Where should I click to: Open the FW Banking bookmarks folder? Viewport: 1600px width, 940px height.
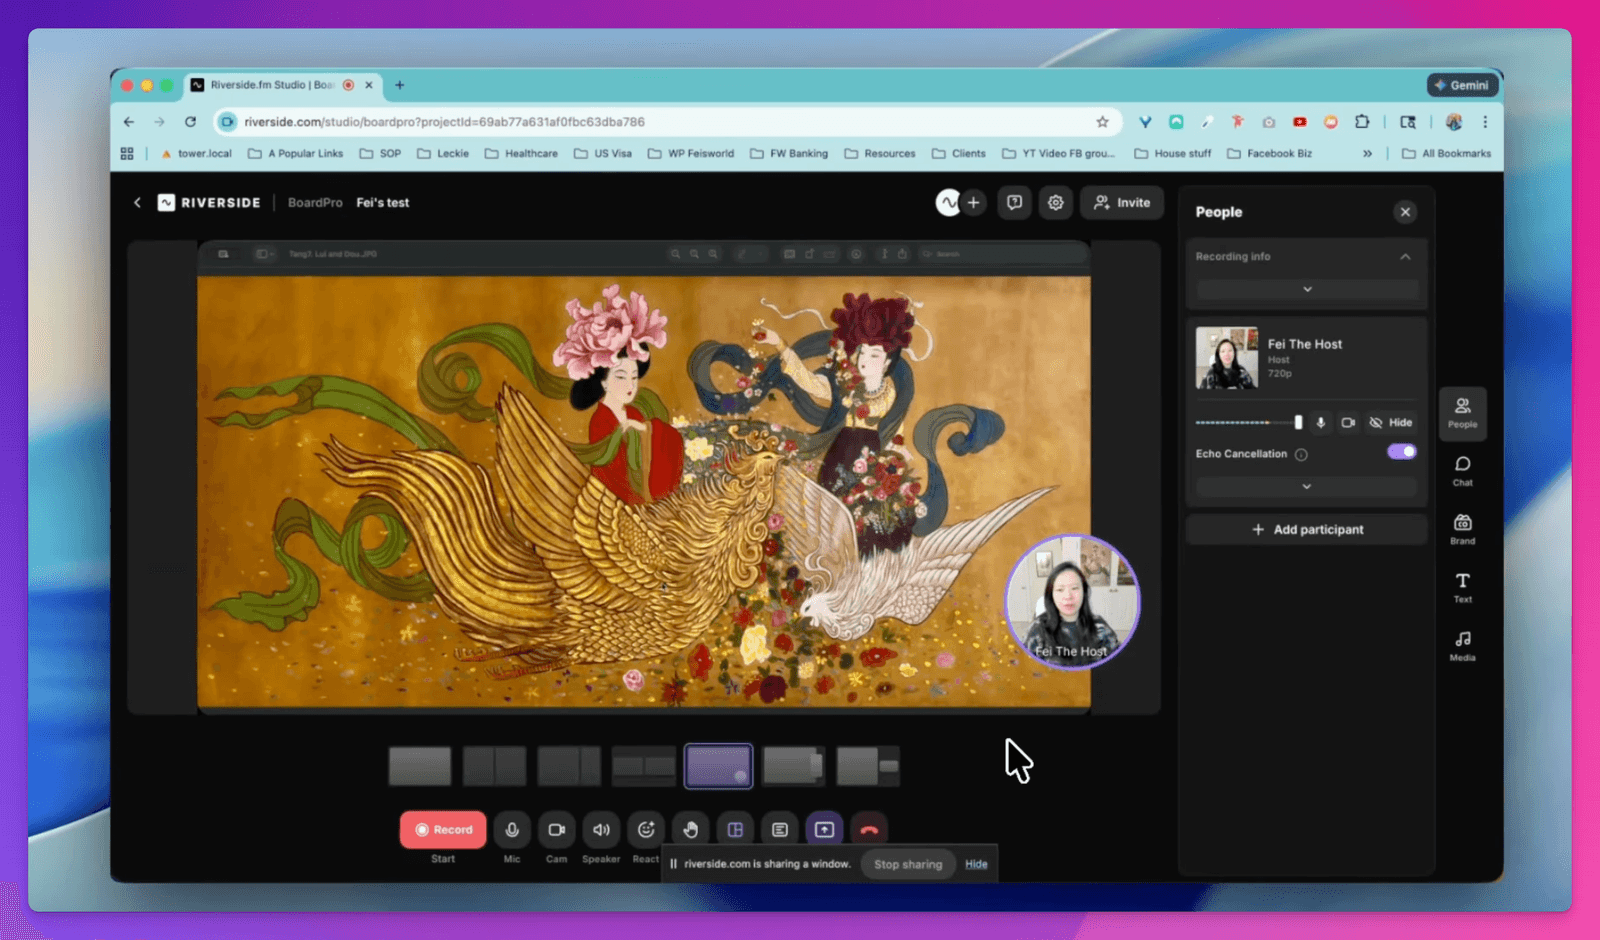point(789,154)
